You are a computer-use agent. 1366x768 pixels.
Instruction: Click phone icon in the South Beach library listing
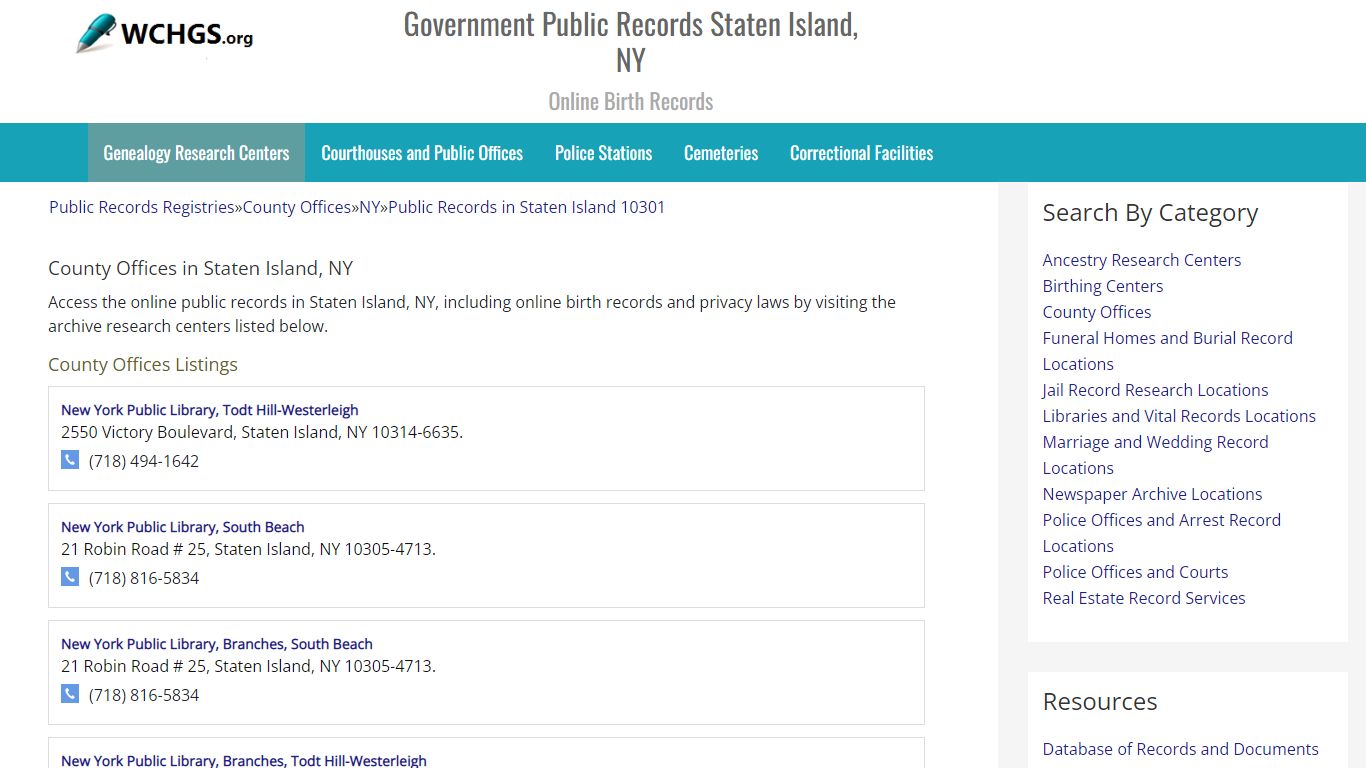70,577
